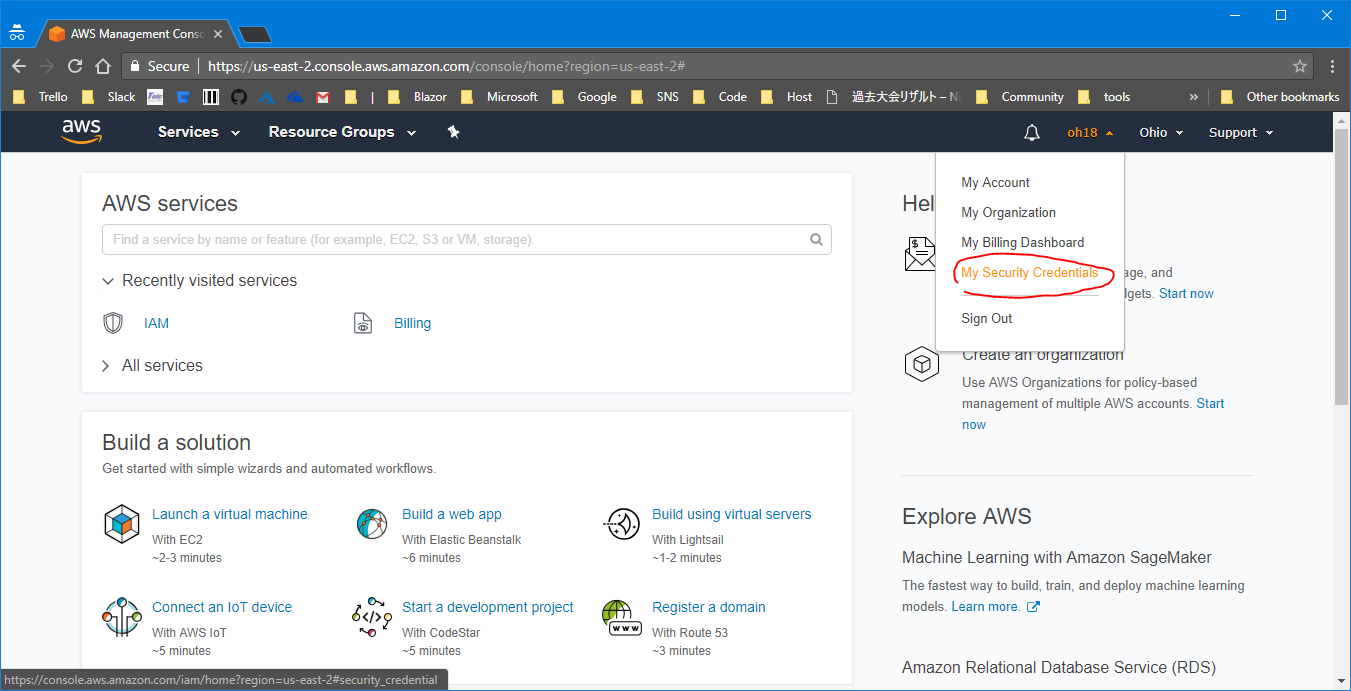Click Start a development project link
The width and height of the screenshot is (1351, 691).
click(x=488, y=607)
